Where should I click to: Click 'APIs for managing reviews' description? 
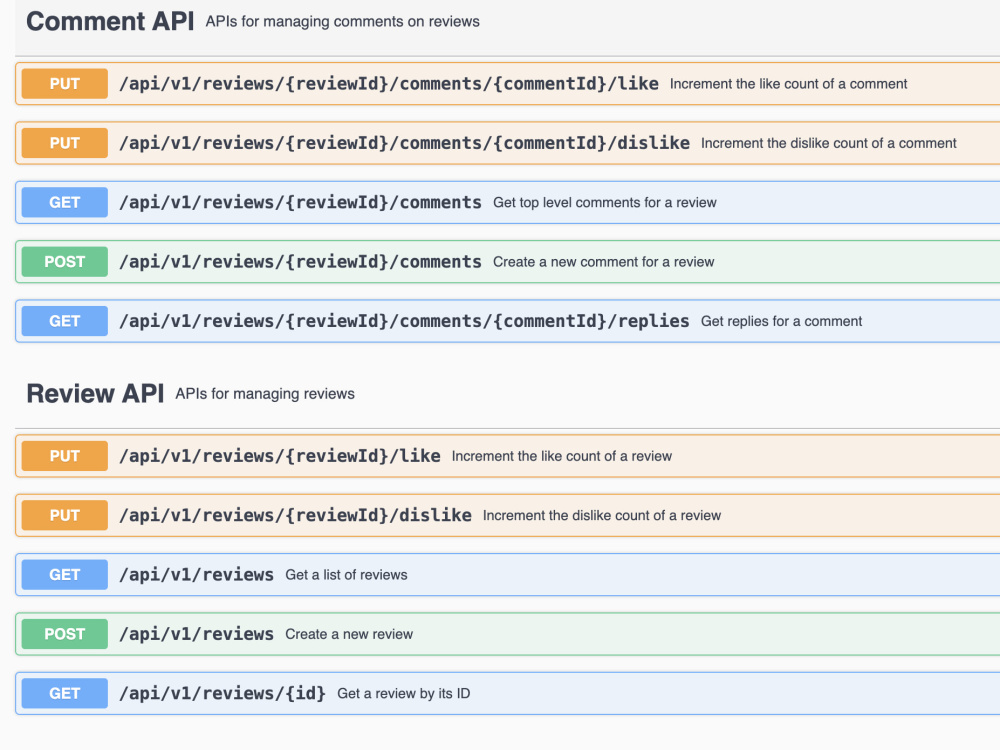coord(265,394)
